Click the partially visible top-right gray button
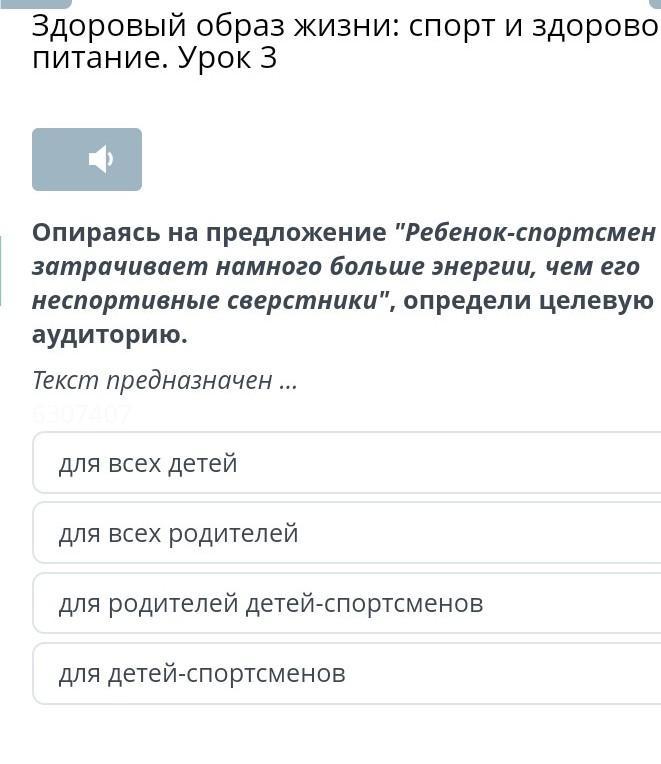661x764 pixels. (656, 4)
